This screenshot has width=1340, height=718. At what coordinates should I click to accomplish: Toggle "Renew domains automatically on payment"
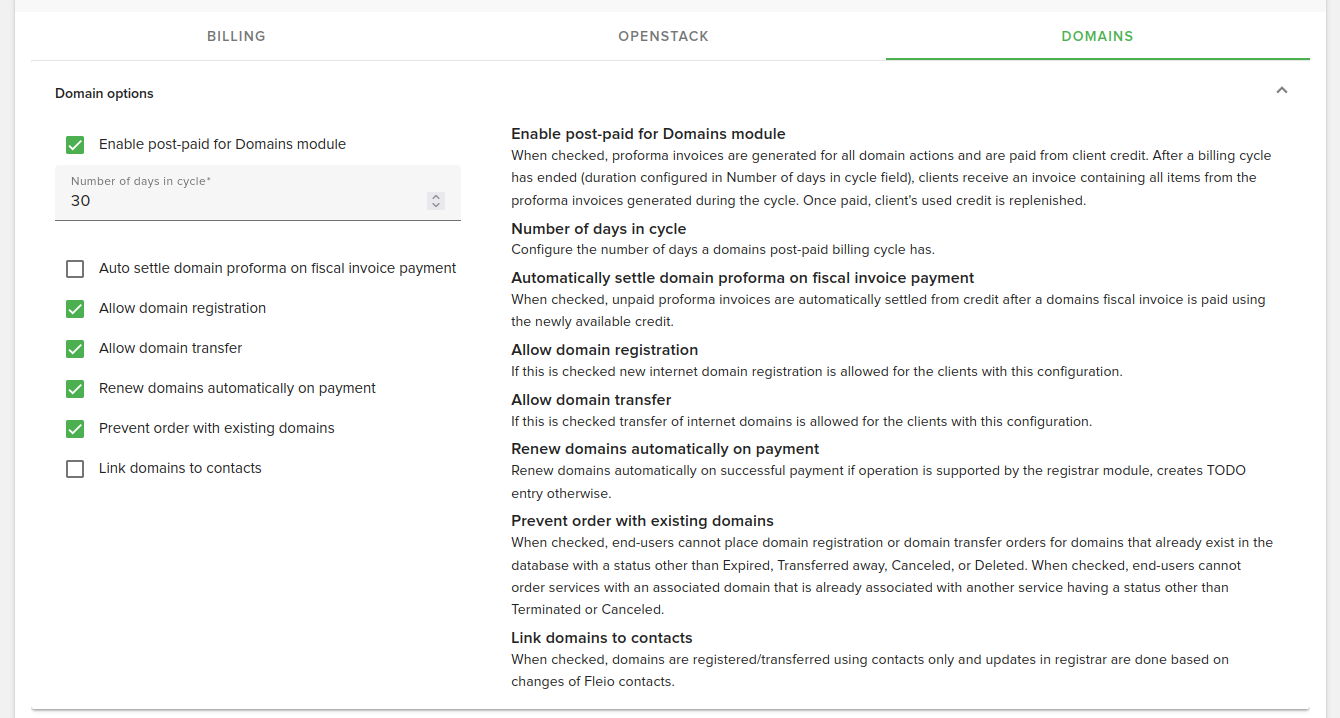(75, 388)
